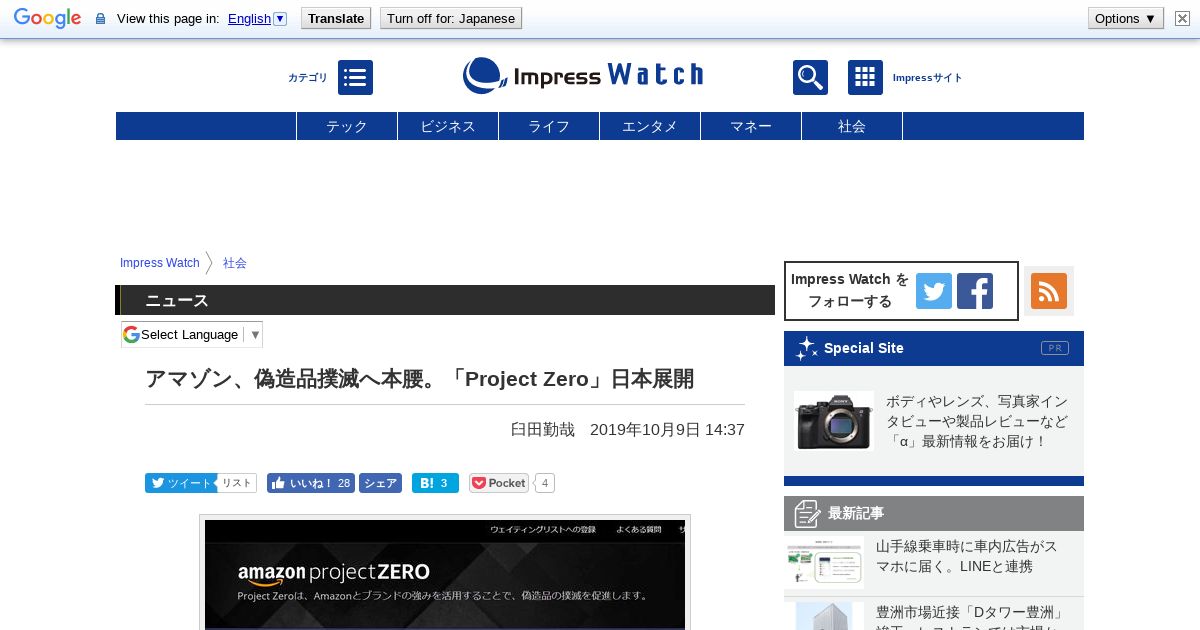This screenshot has width=1200, height=630.
Task: Open the 山手線 article thumbnail
Action: [x=825, y=562]
